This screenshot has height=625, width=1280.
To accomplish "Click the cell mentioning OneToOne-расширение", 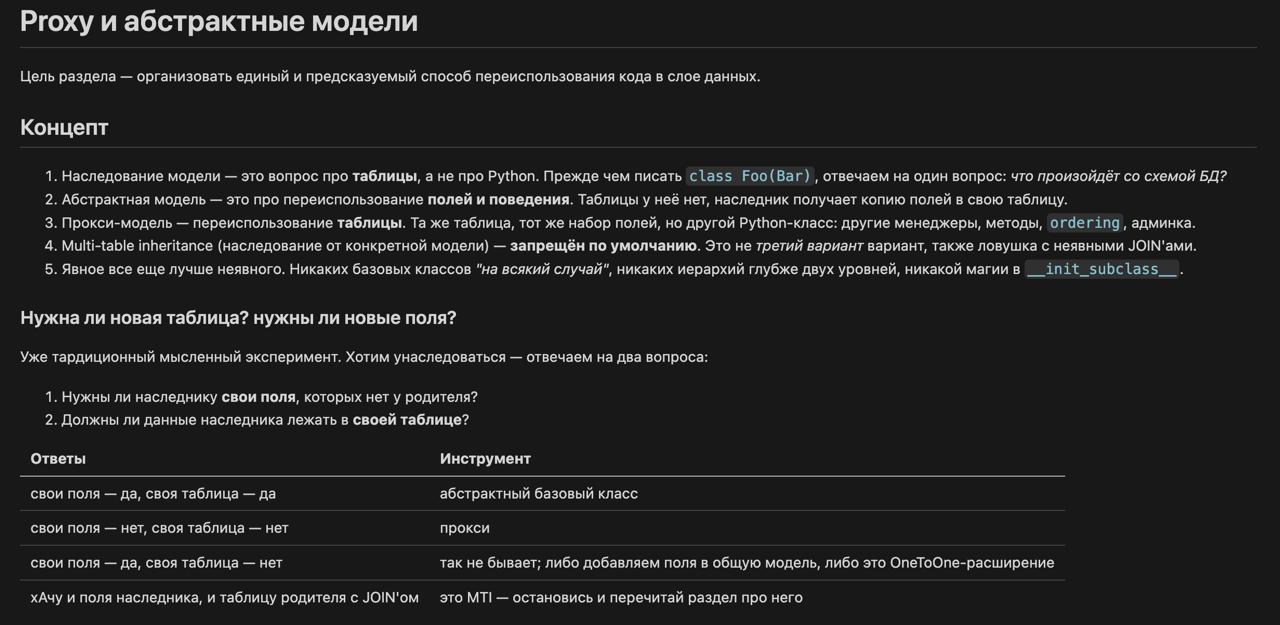I will click(747, 562).
